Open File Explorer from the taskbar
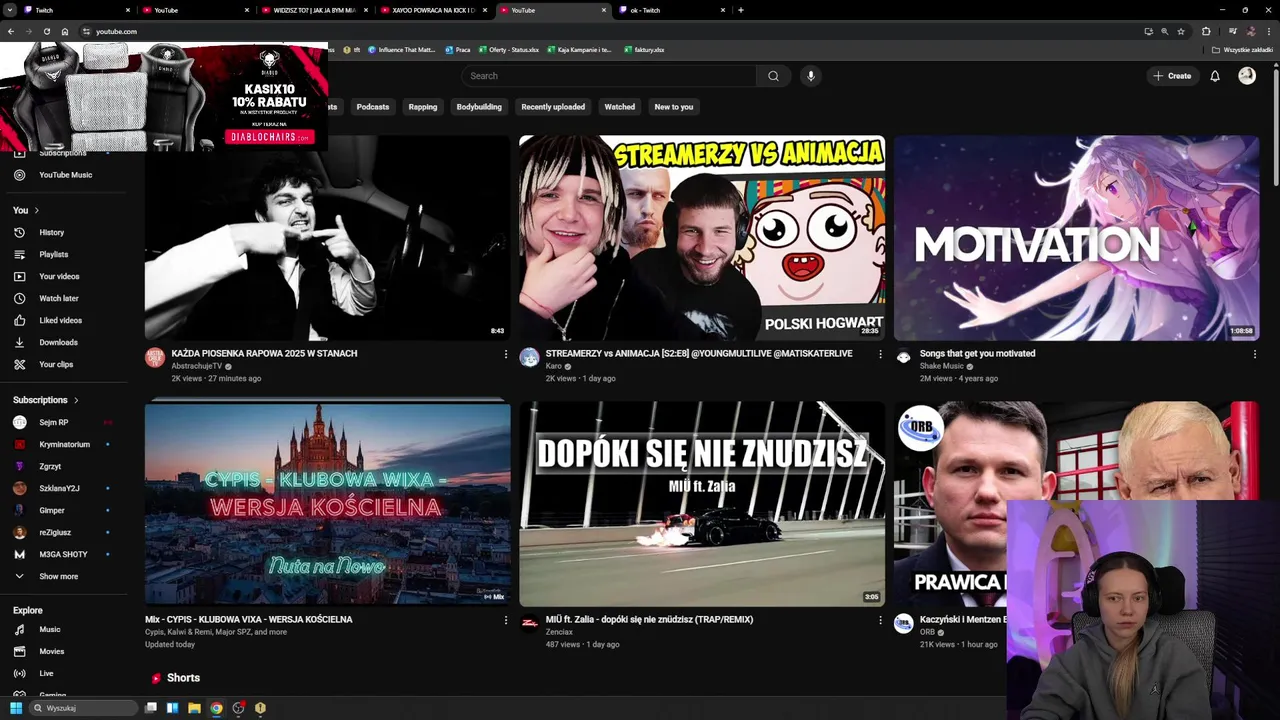 (194, 708)
